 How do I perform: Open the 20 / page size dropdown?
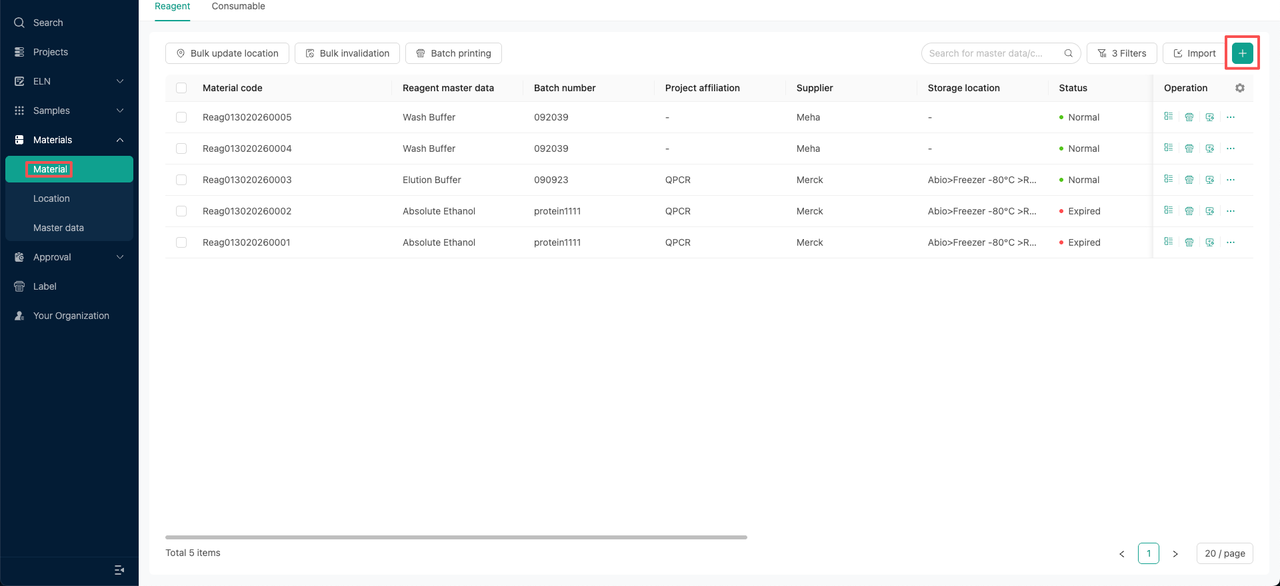tap(1224, 553)
